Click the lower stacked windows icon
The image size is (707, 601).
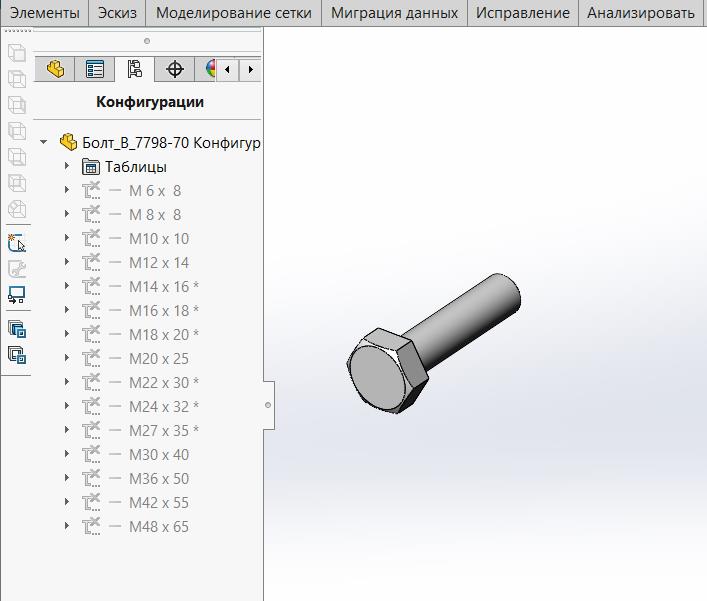coord(17,355)
